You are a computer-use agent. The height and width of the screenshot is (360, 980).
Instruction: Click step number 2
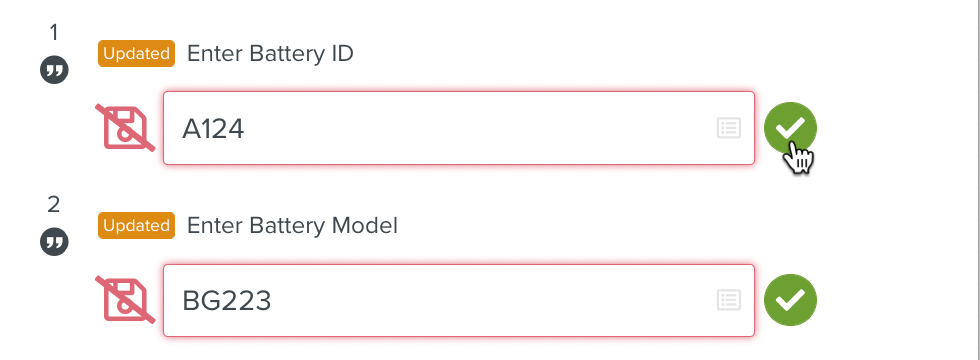pyautogui.click(x=54, y=204)
